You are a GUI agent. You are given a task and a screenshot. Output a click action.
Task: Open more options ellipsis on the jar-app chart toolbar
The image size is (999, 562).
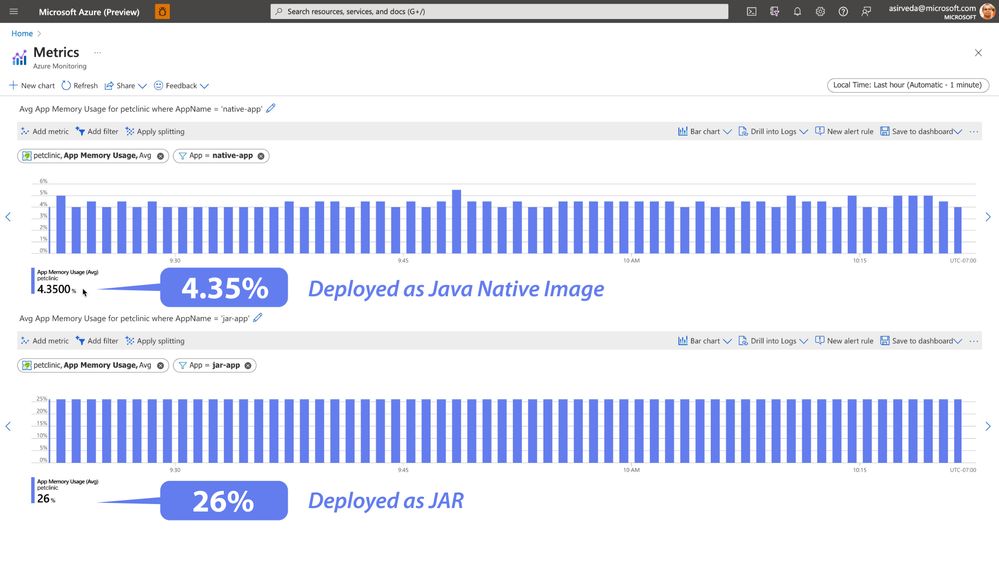tap(974, 341)
